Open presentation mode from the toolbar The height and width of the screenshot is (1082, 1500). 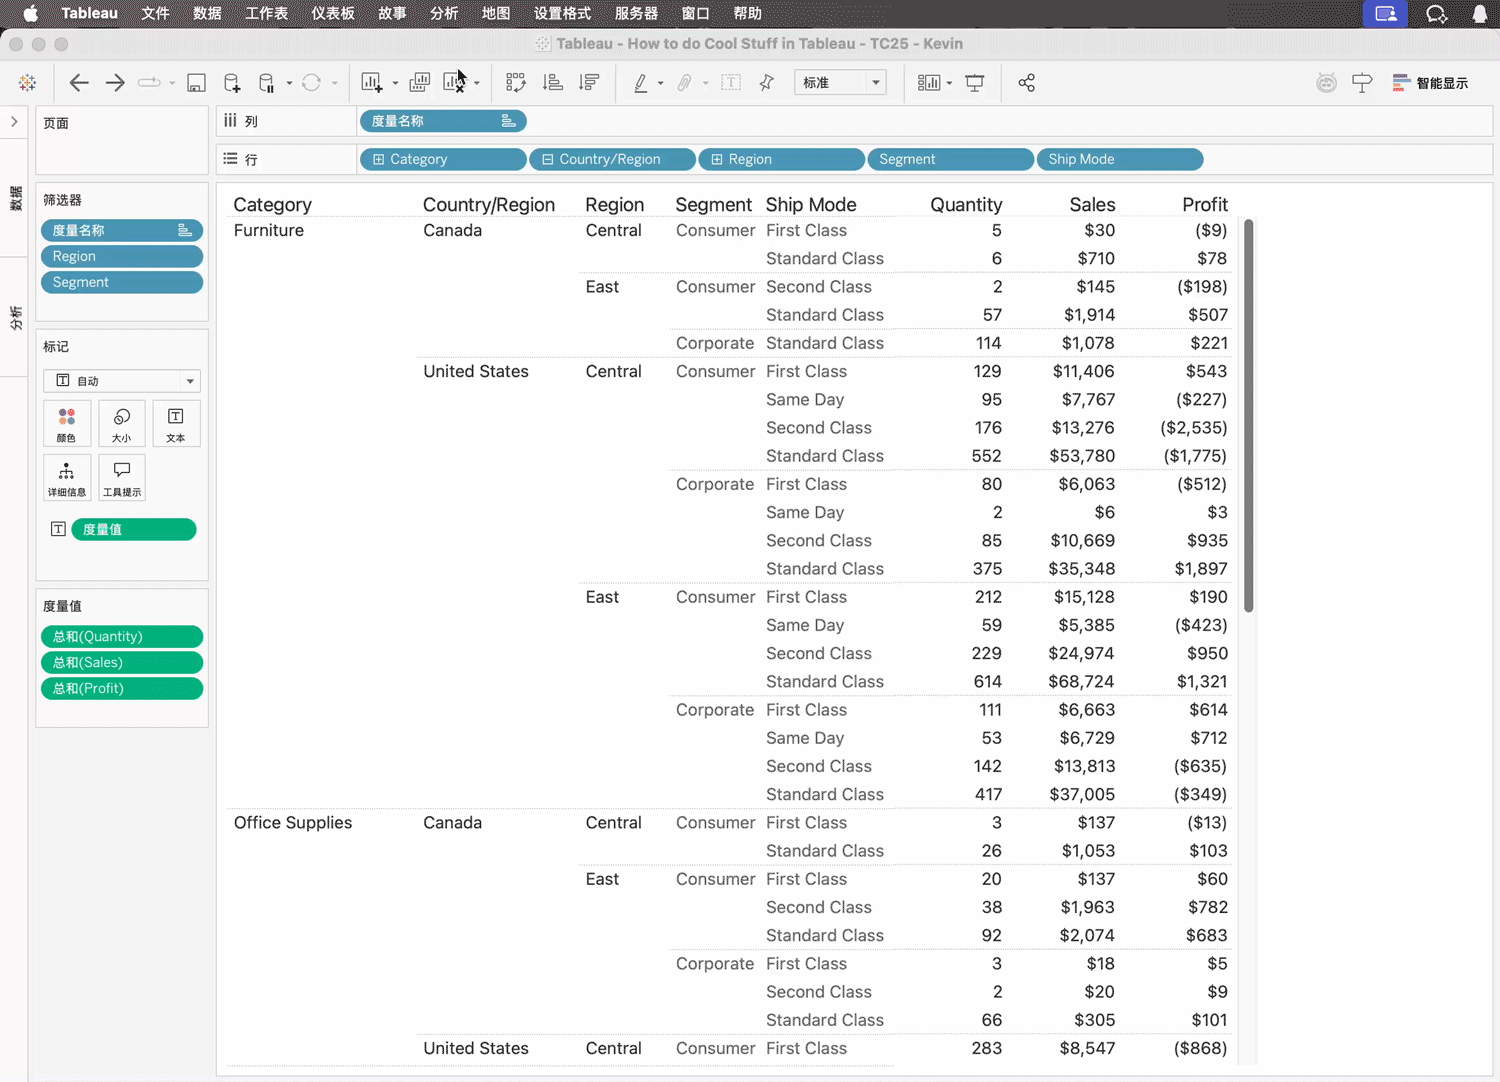click(975, 83)
